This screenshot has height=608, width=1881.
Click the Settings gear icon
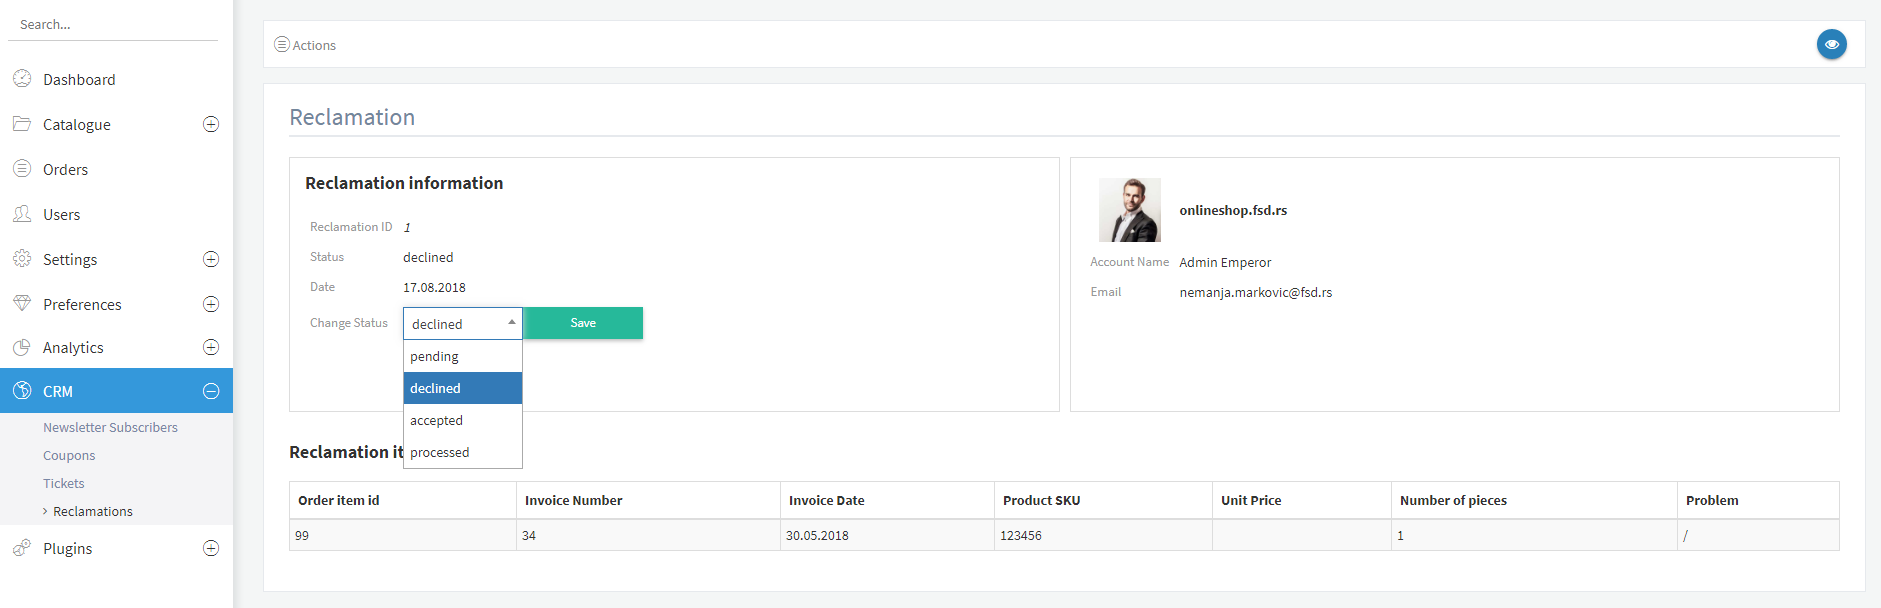22,259
